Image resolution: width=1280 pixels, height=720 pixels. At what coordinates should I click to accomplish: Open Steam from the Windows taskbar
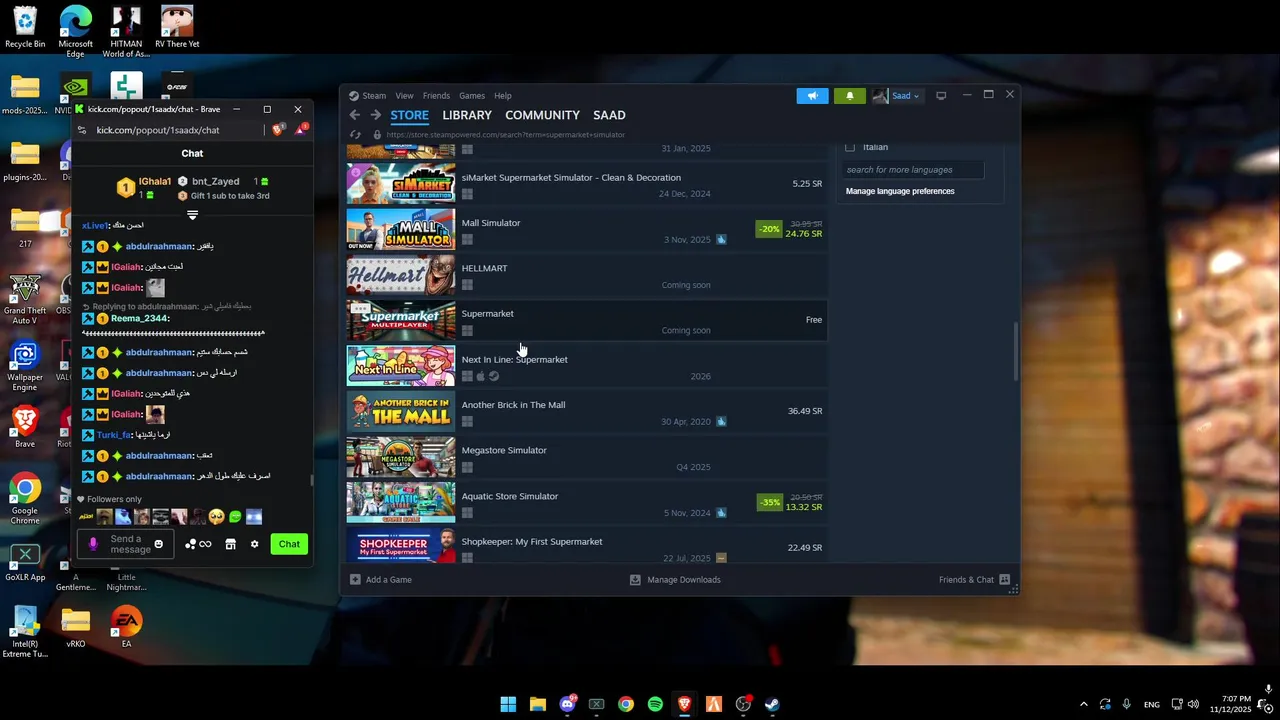point(772,704)
